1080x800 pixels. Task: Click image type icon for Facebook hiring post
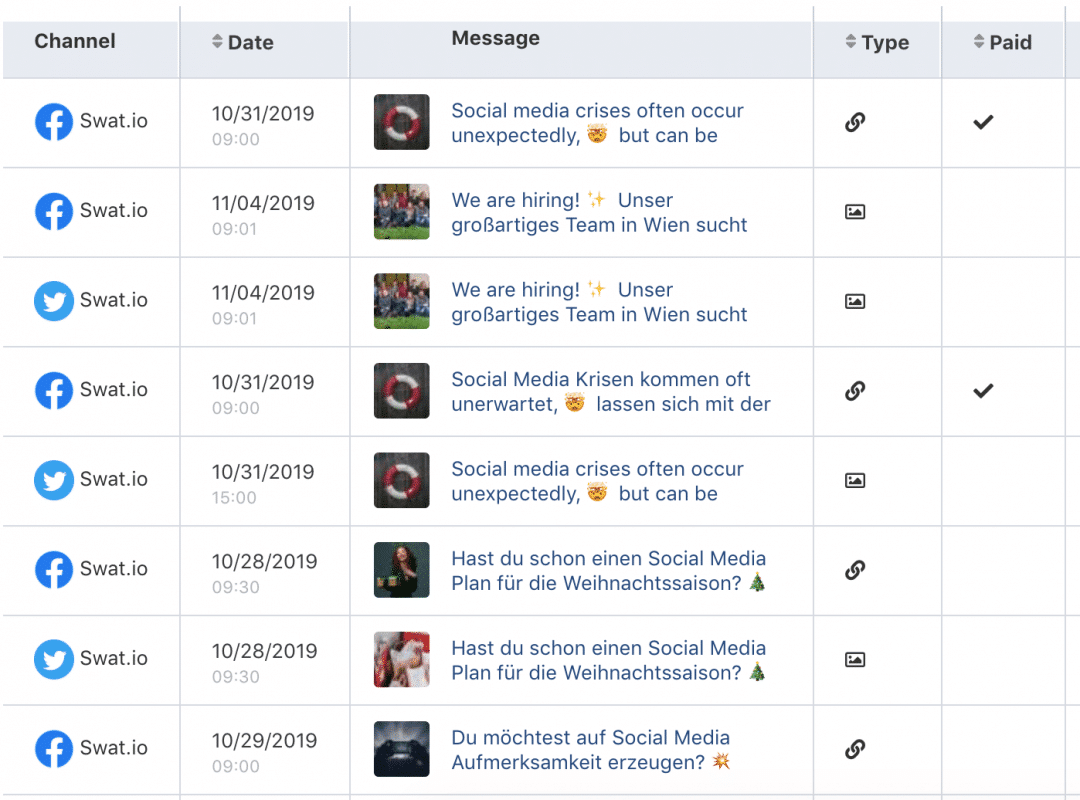click(855, 212)
